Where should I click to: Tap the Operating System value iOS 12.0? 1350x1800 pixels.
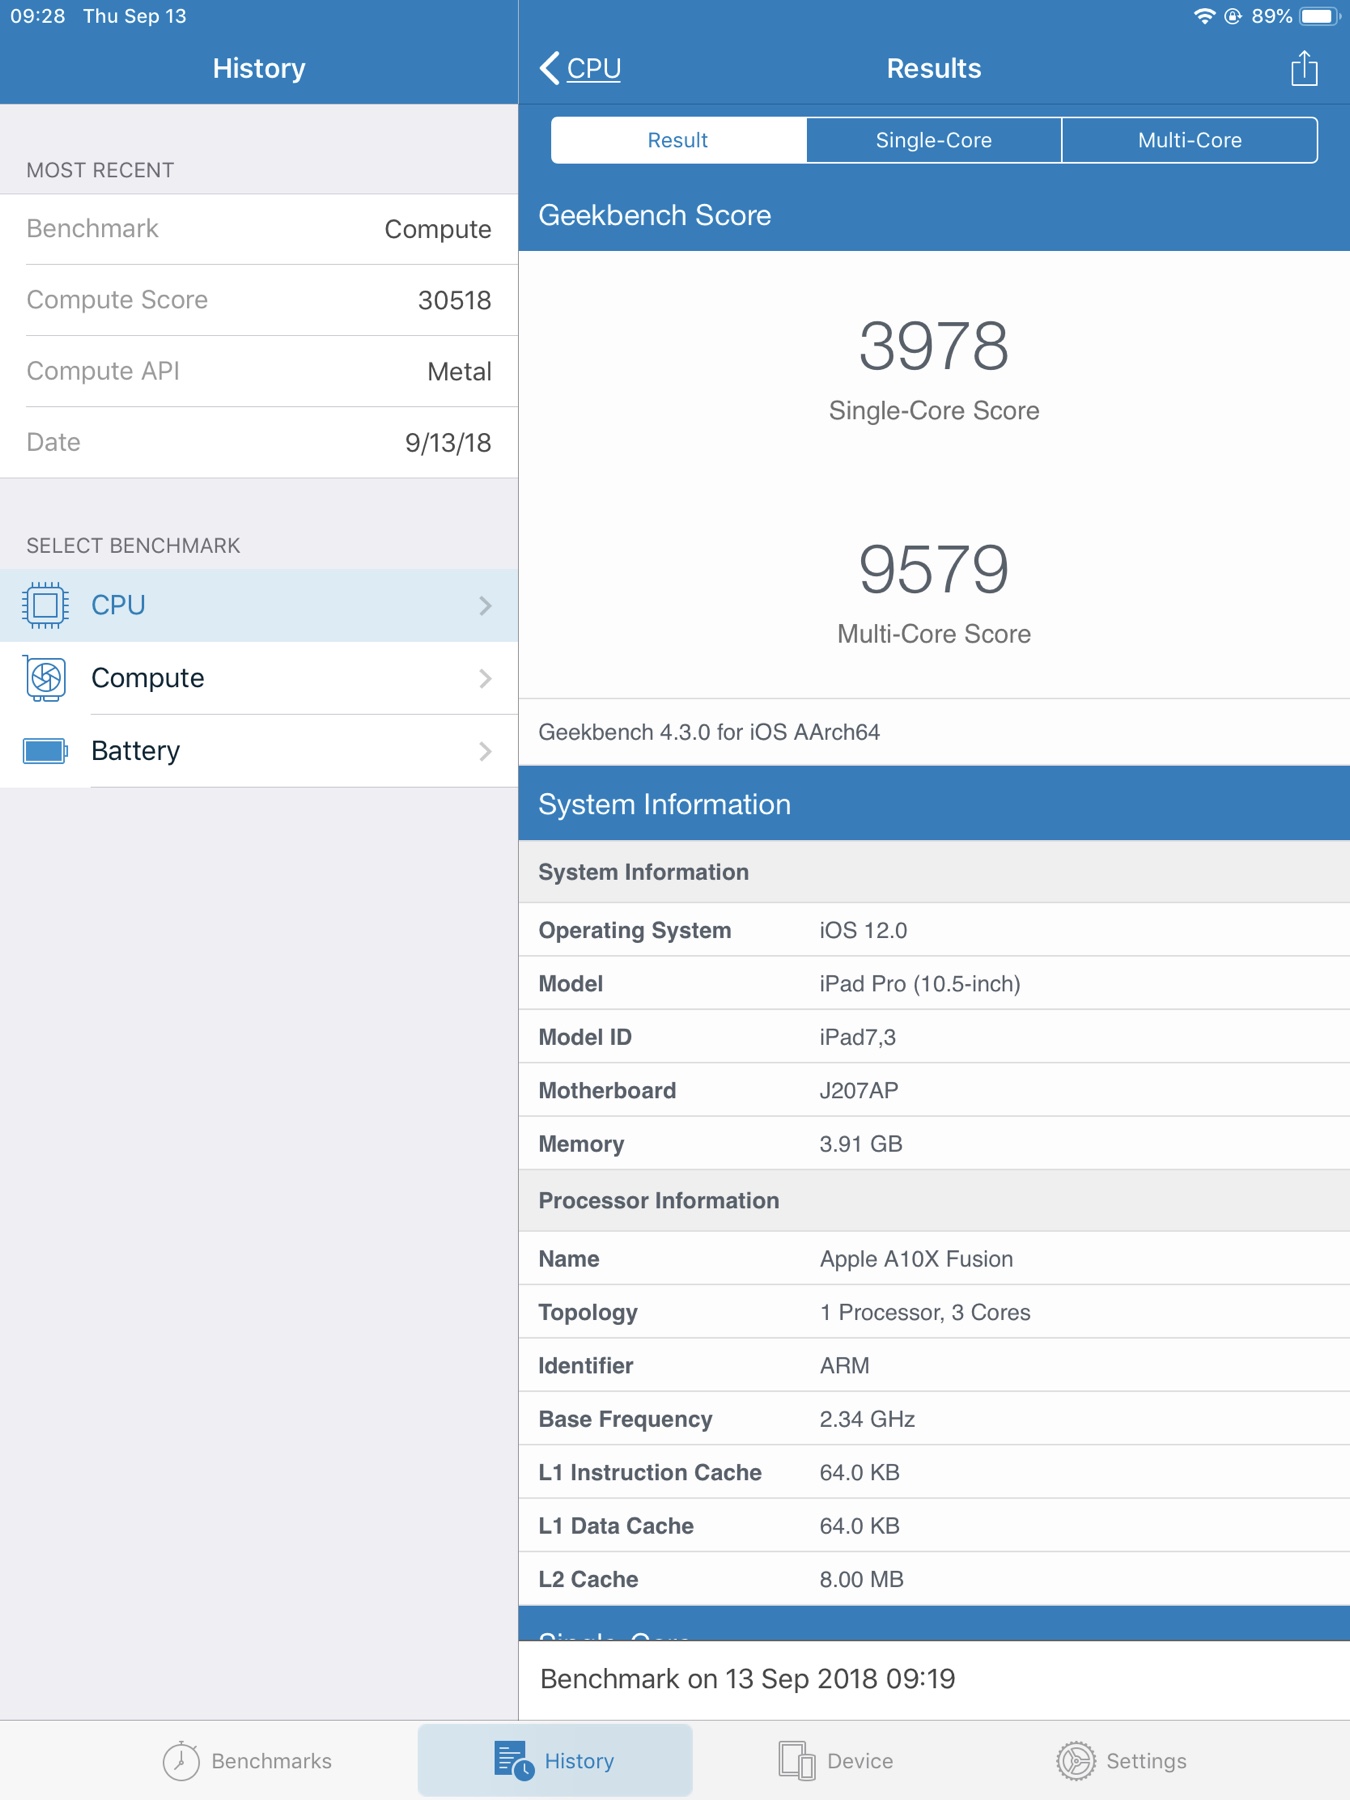(863, 930)
